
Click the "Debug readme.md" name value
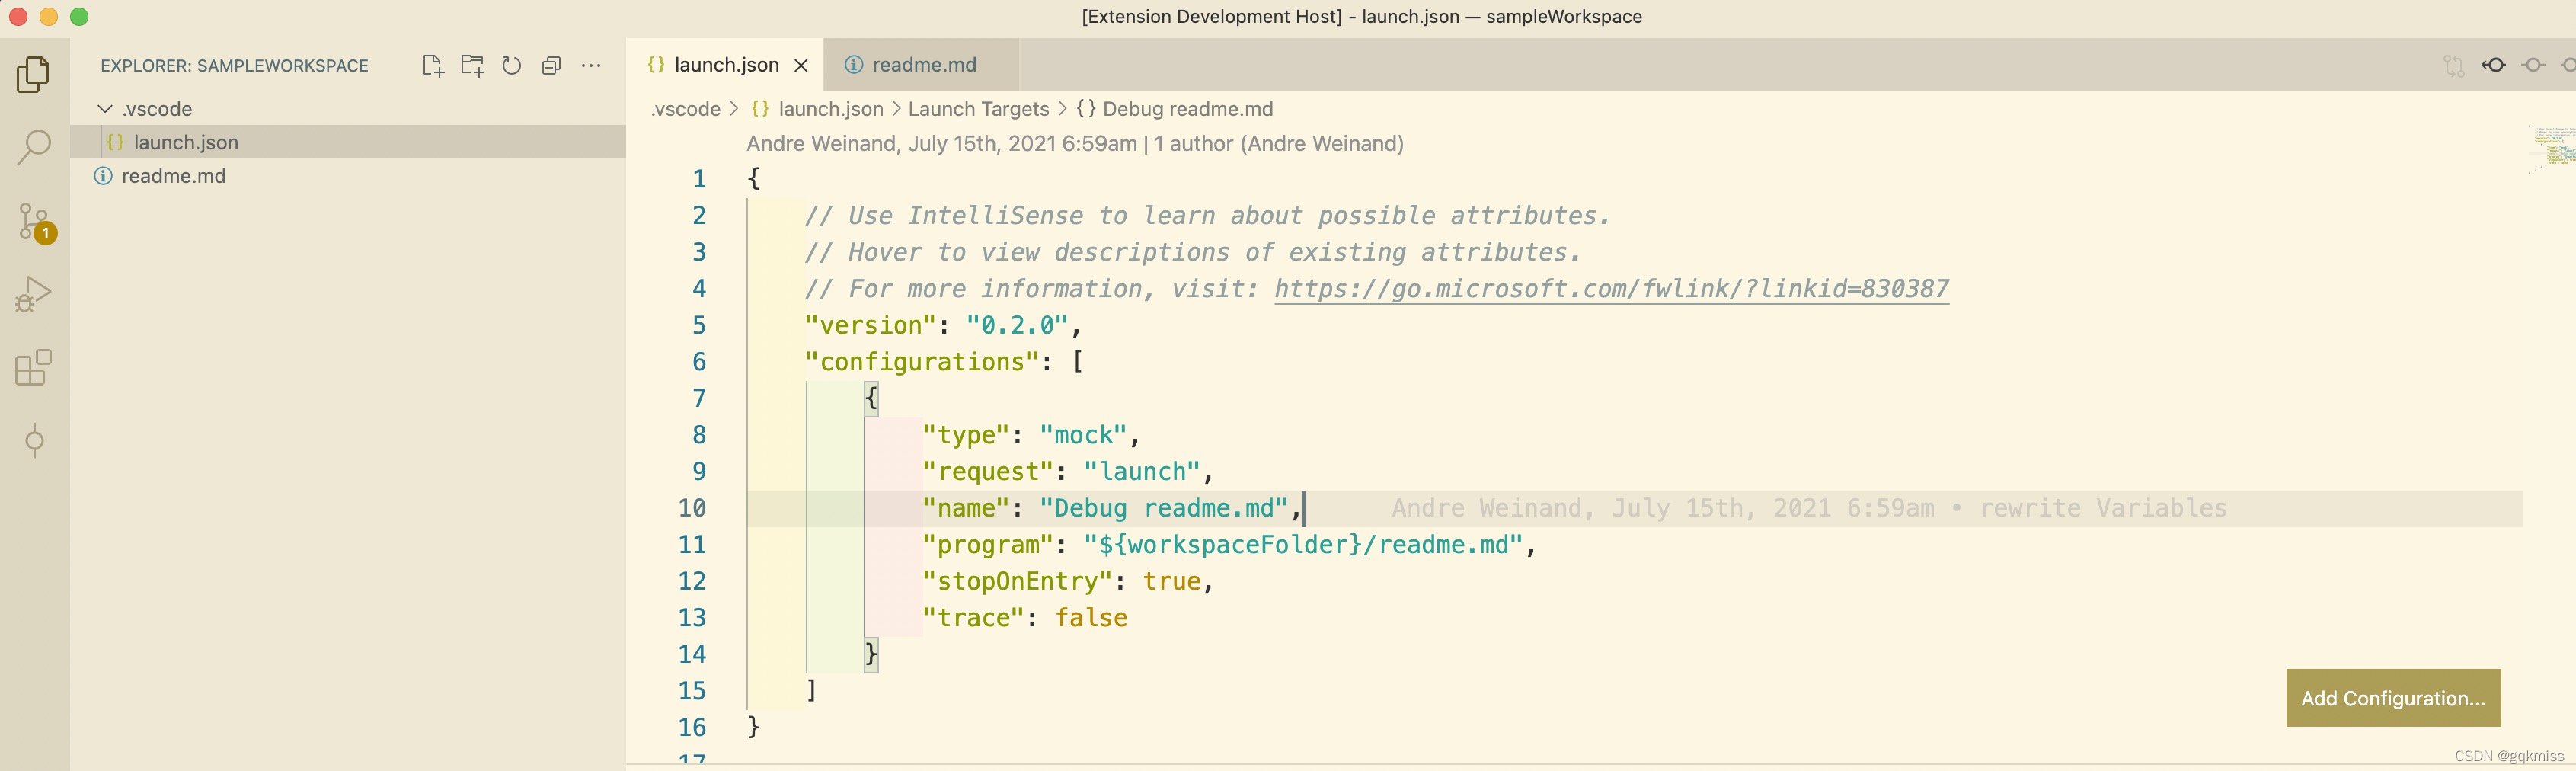tap(1164, 508)
